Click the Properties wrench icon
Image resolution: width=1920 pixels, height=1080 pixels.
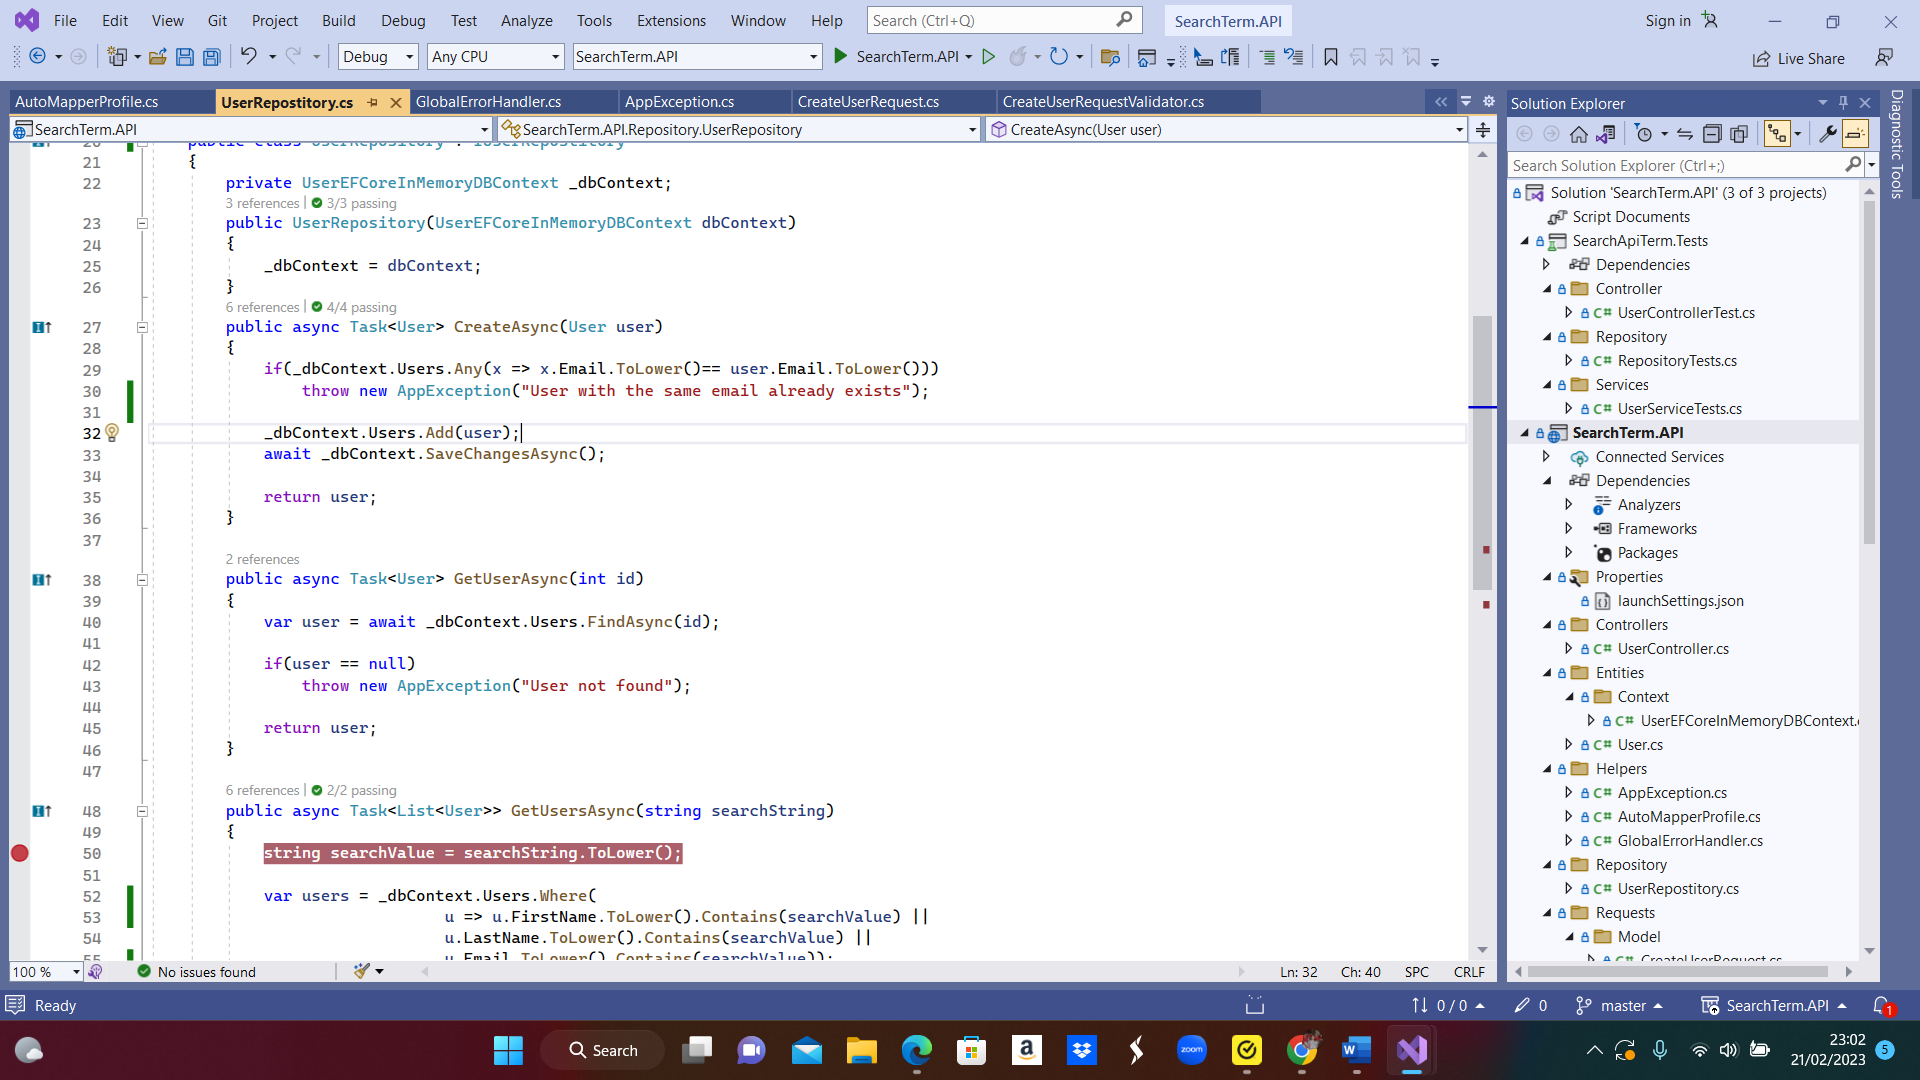[x=1827, y=134]
